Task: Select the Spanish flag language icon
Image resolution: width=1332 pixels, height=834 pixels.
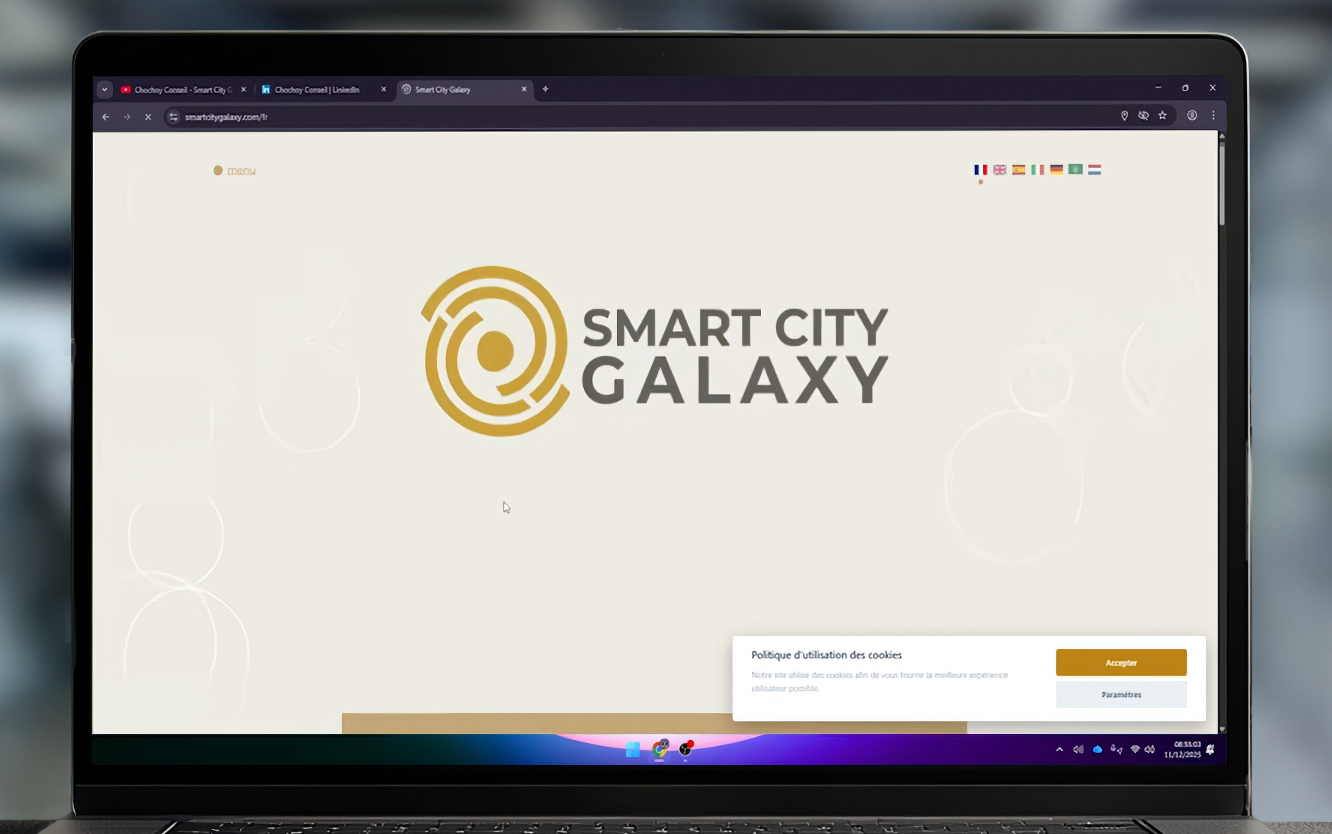Action: (1018, 170)
